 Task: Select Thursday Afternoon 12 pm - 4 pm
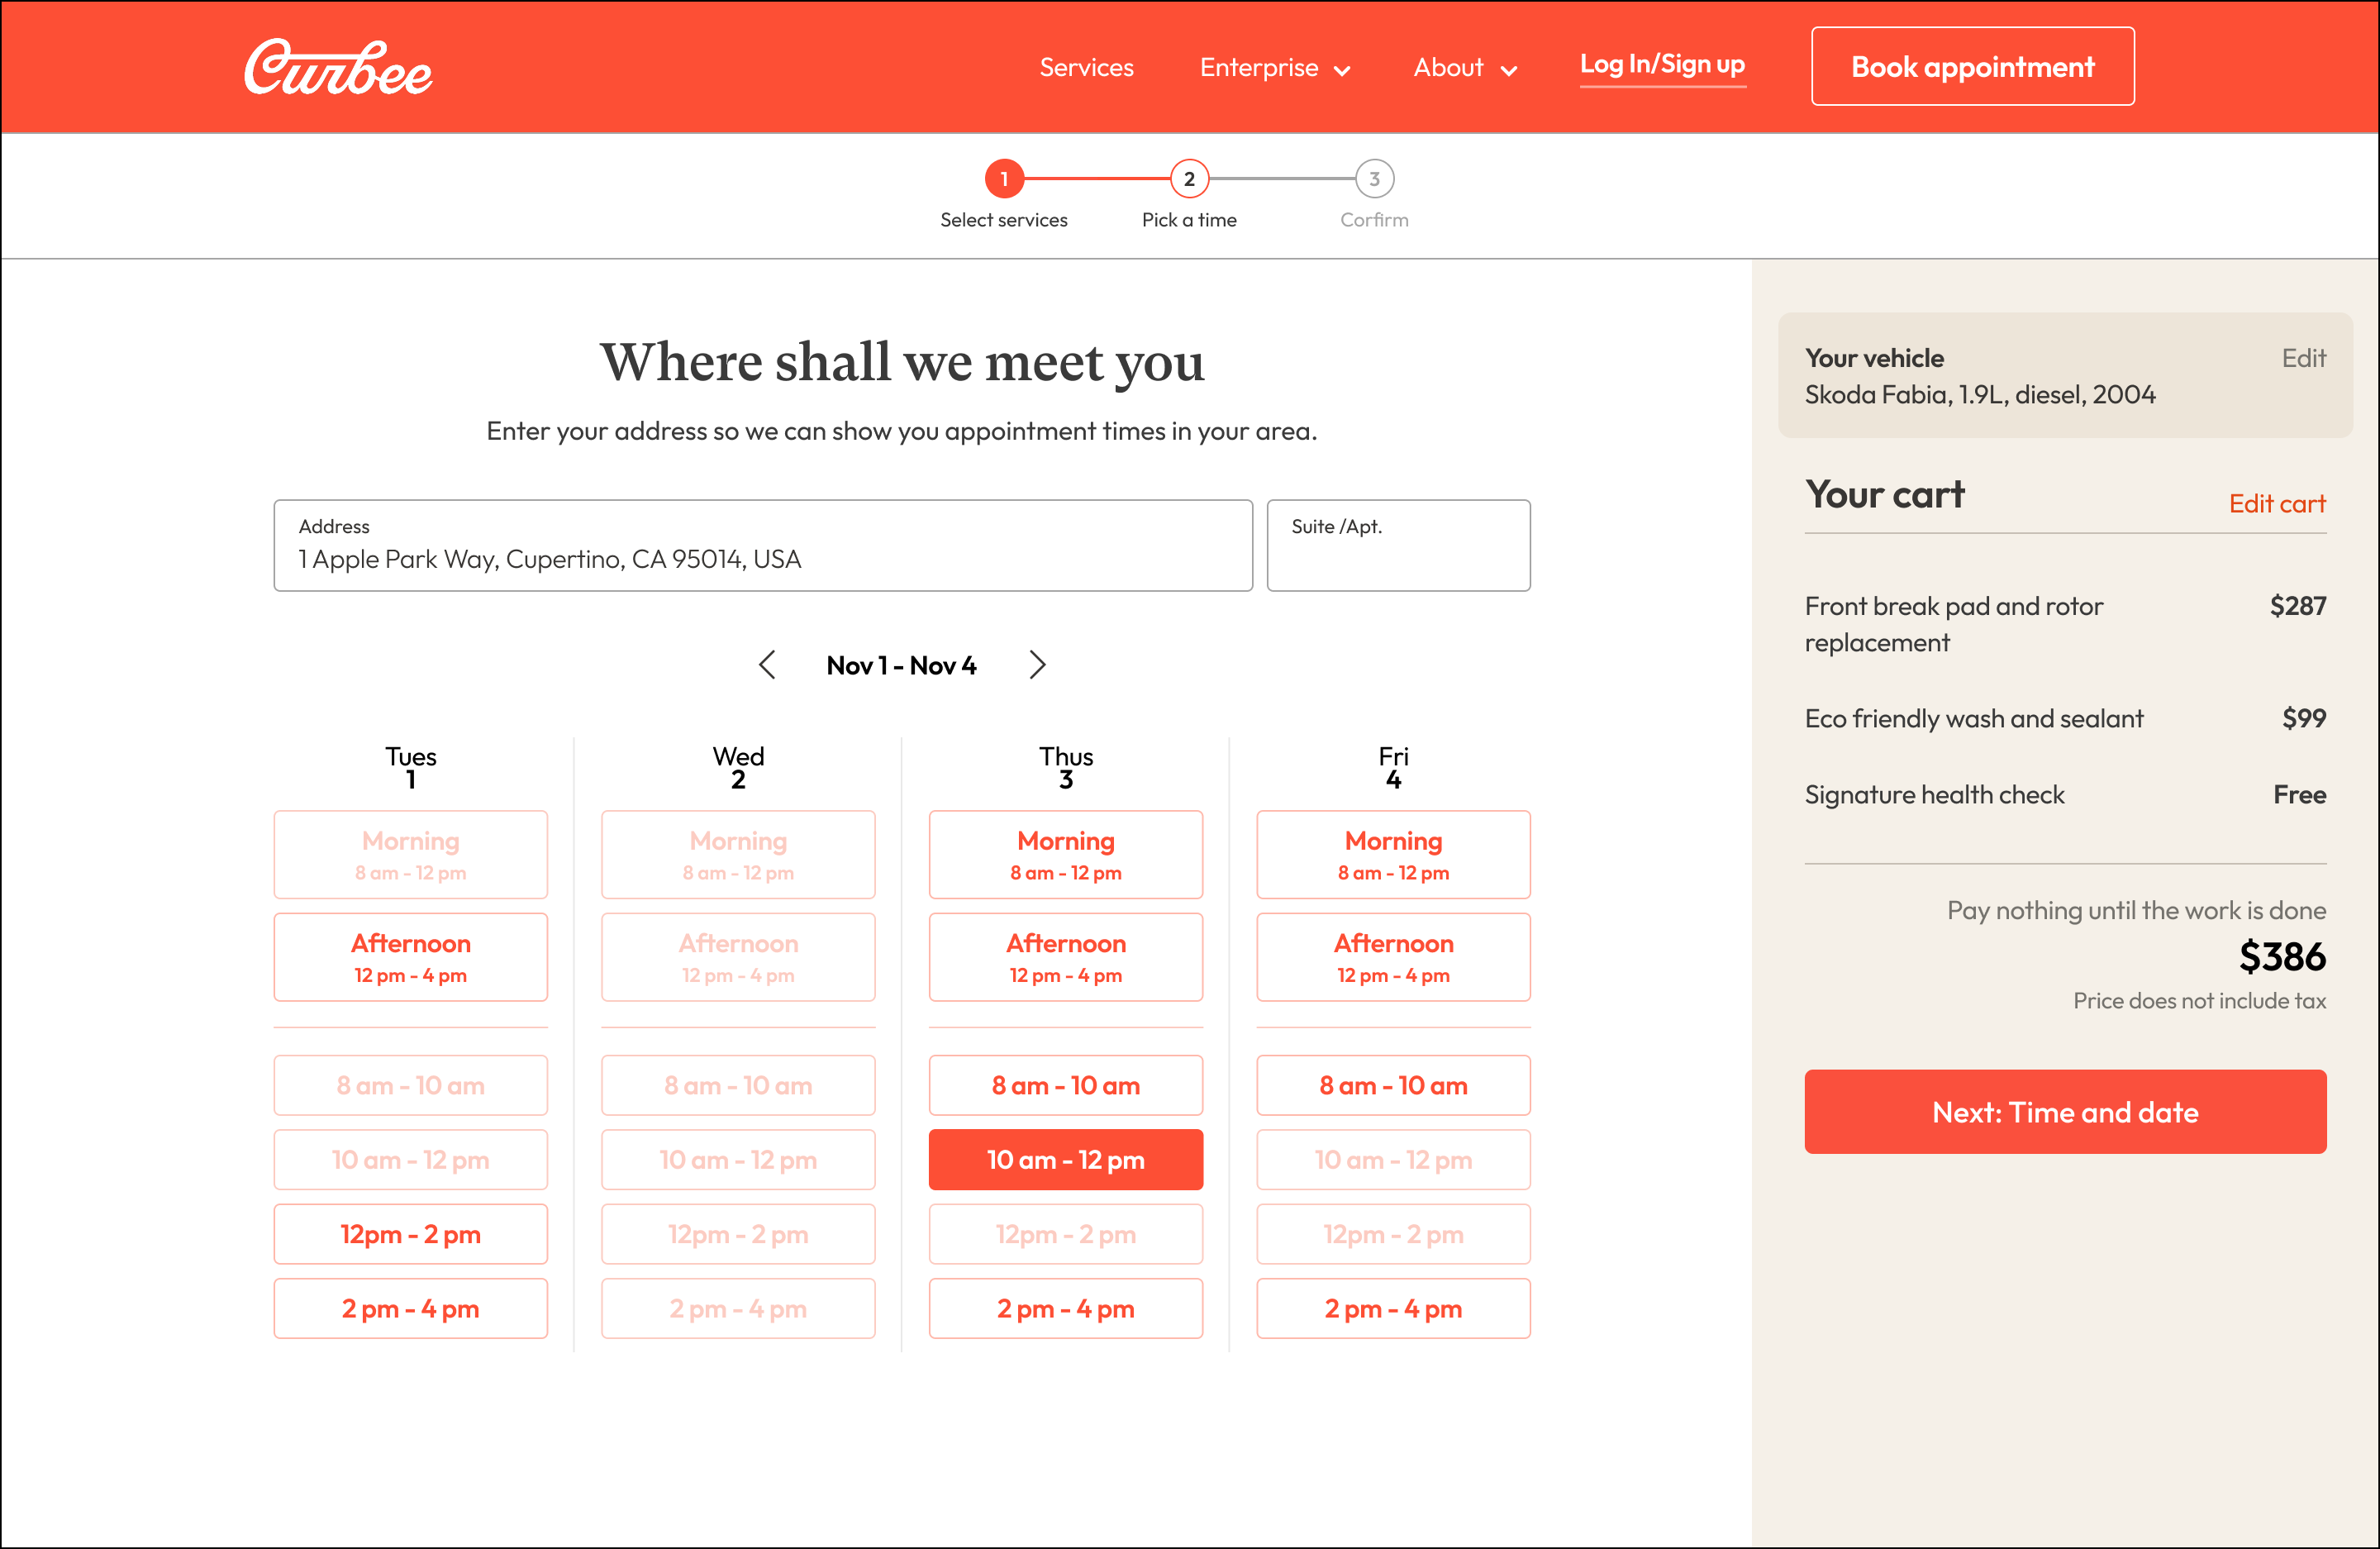[1066, 957]
